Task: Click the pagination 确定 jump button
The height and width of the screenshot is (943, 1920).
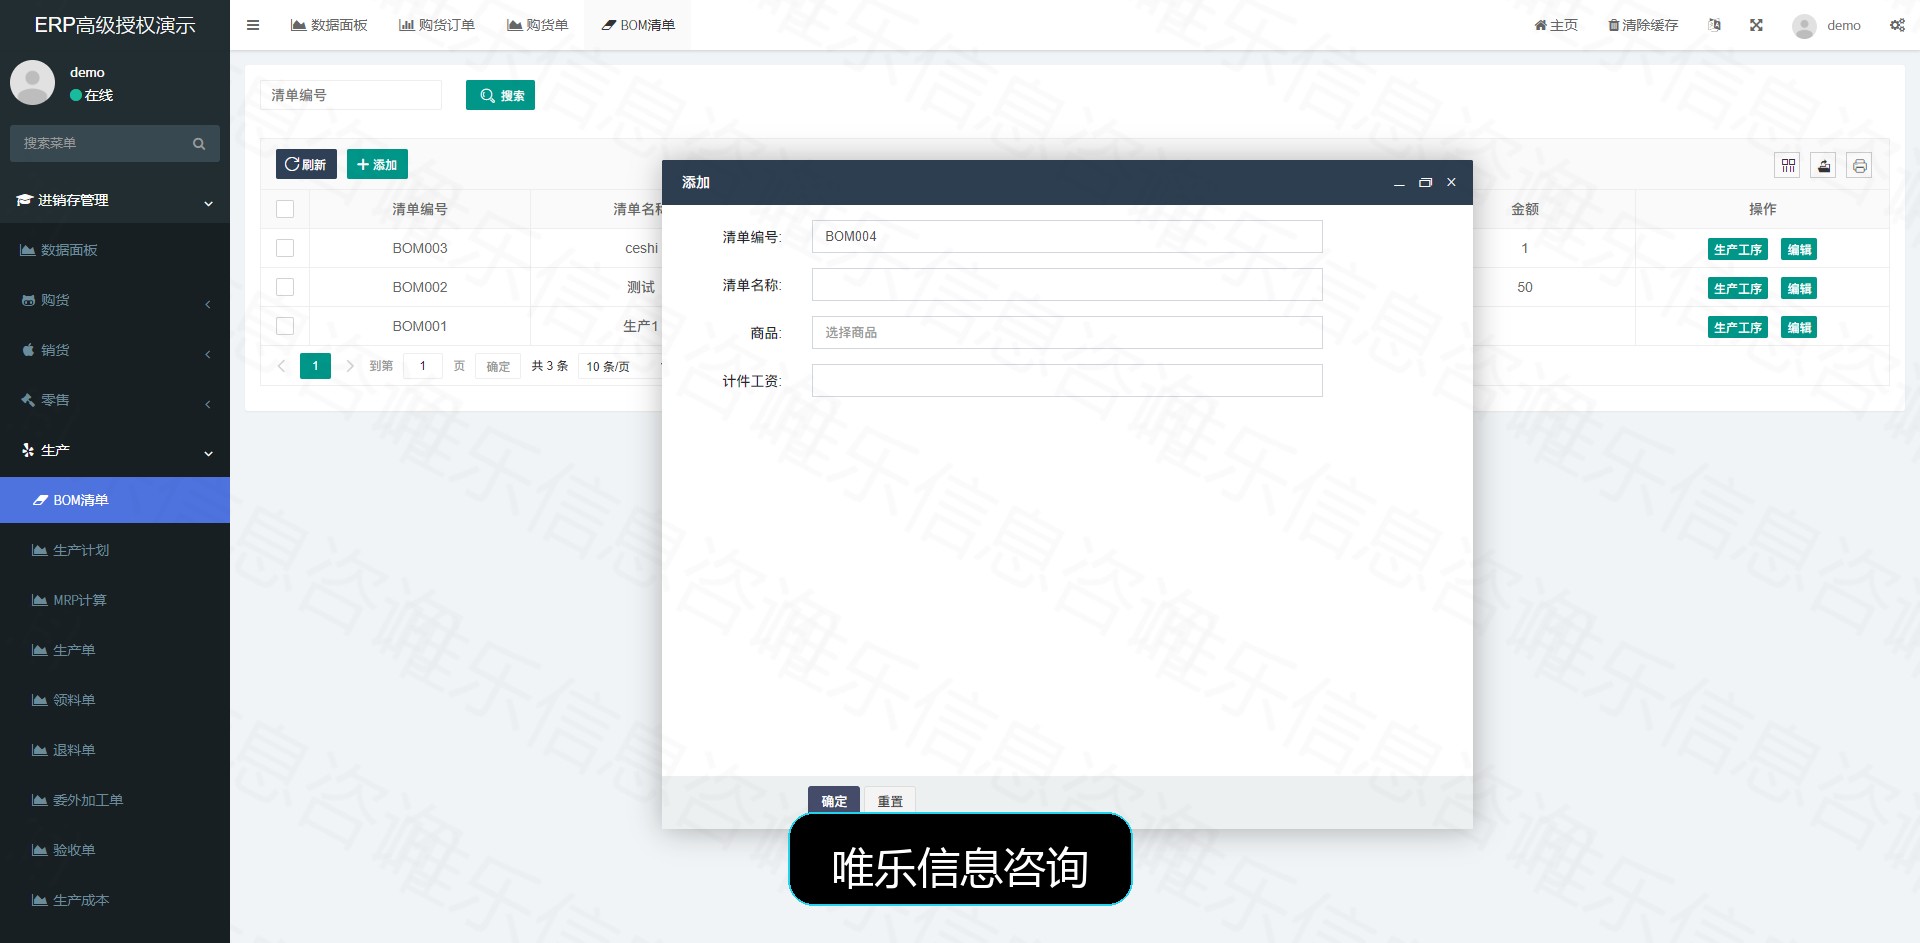Action: (498, 367)
